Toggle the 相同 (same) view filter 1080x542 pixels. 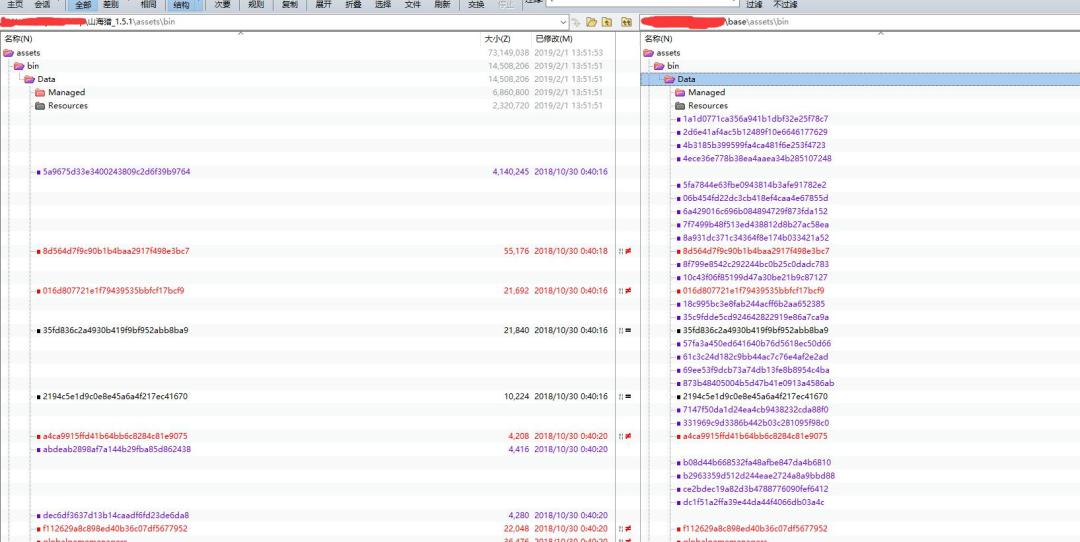148,5
